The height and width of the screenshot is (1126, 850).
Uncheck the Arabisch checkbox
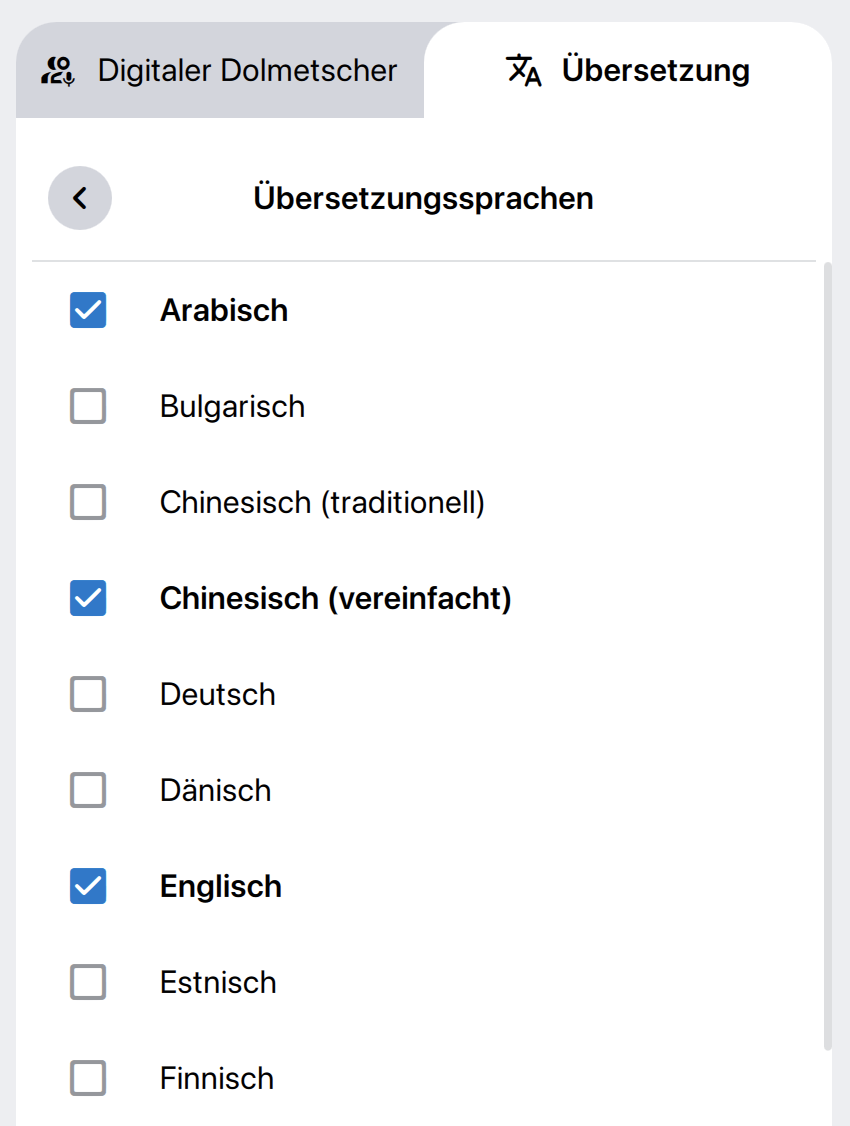pos(88,310)
